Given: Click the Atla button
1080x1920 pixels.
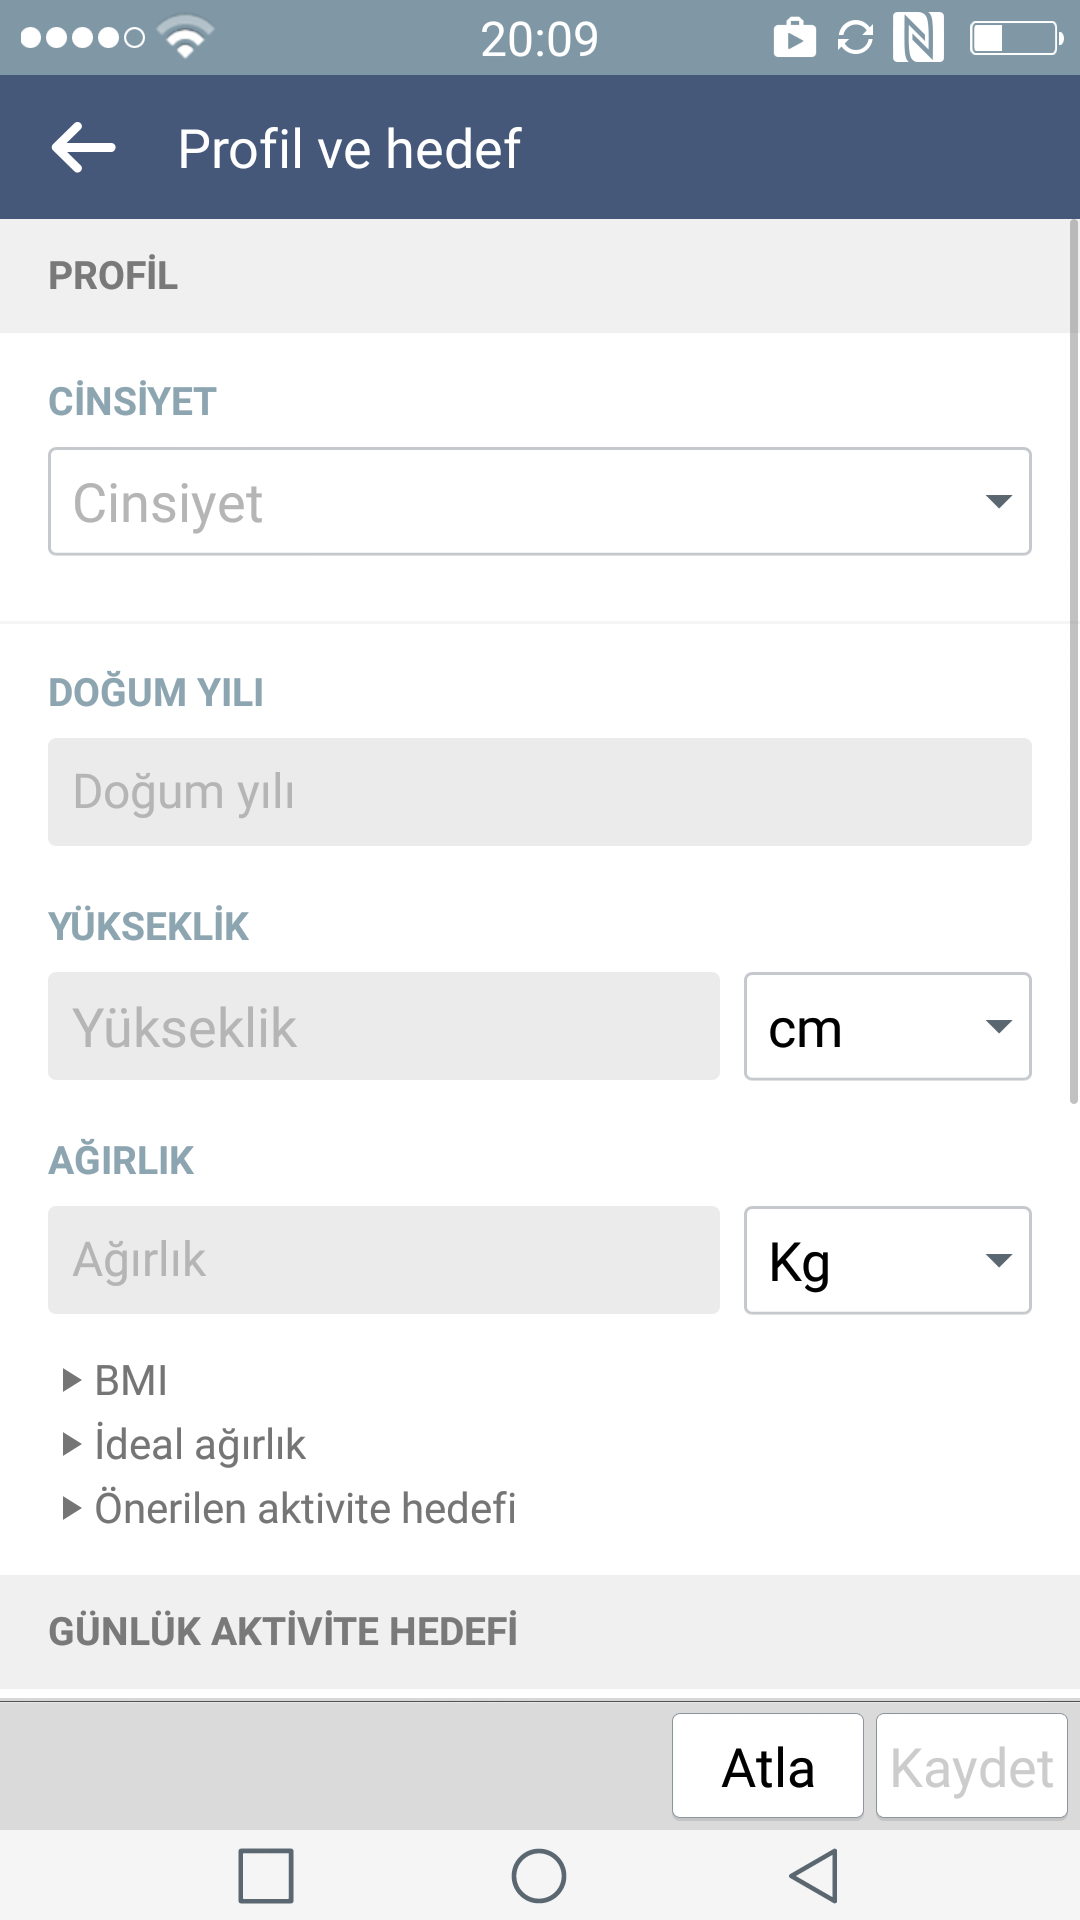Looking at the screenshot, I should coord(768,1766).
